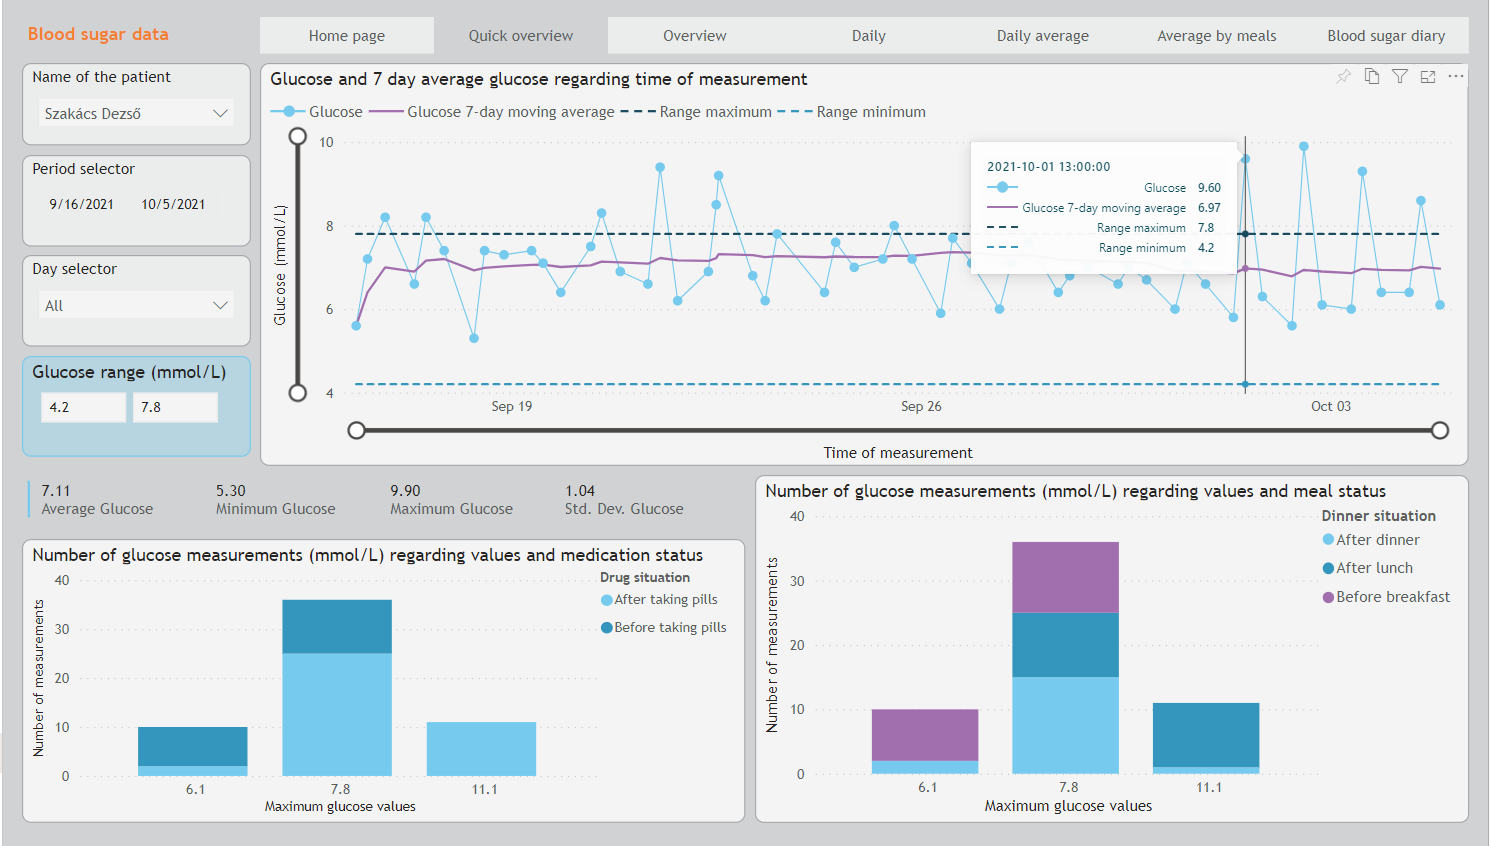Open more options ellipsis on glucose chart

coord(1456,77)
